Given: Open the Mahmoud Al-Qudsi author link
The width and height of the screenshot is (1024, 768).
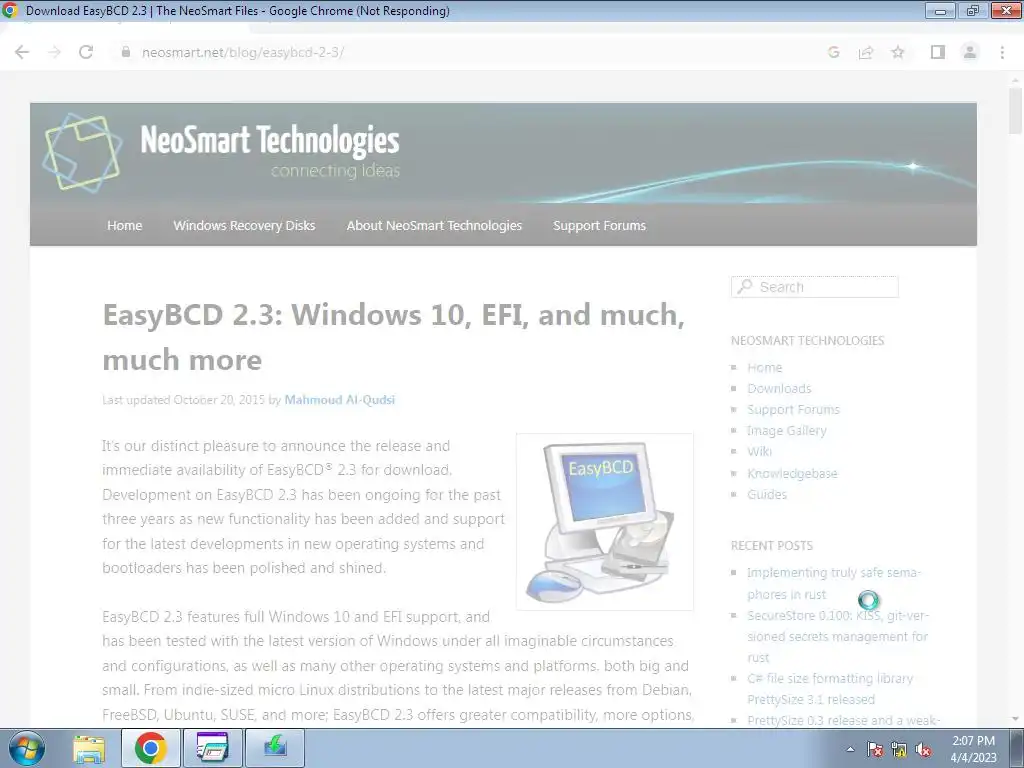Looking at the screenshot, I should tap(340, 400).
